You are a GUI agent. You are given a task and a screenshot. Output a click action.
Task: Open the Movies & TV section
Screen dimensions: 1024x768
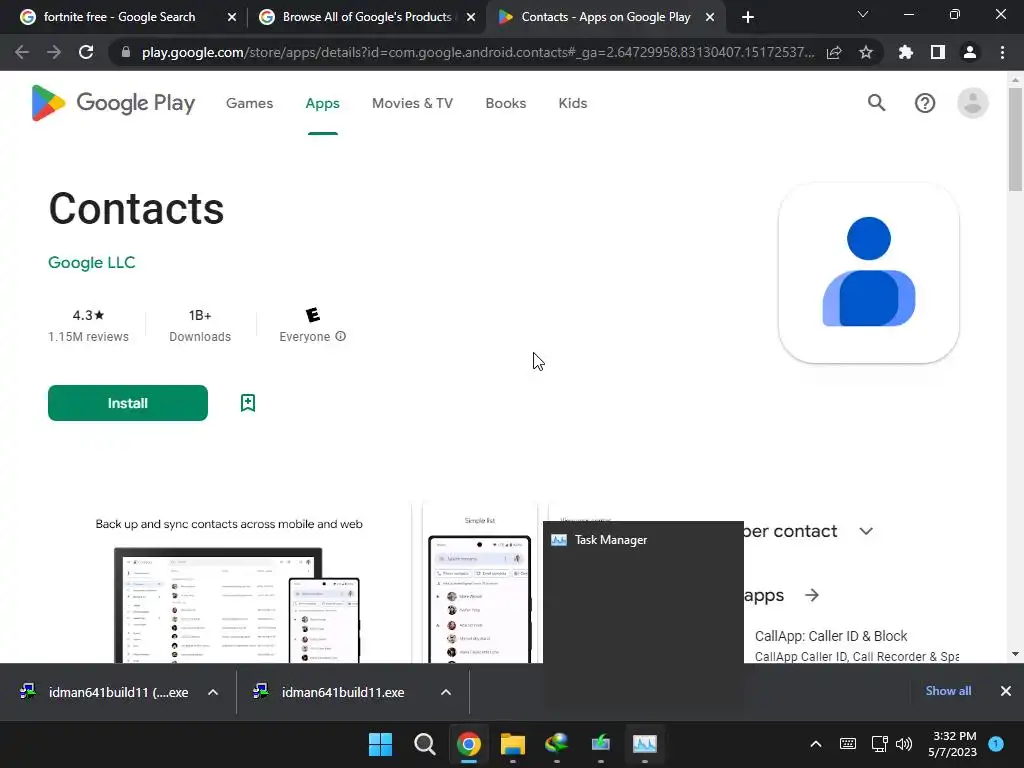click(x=412, y=103)
